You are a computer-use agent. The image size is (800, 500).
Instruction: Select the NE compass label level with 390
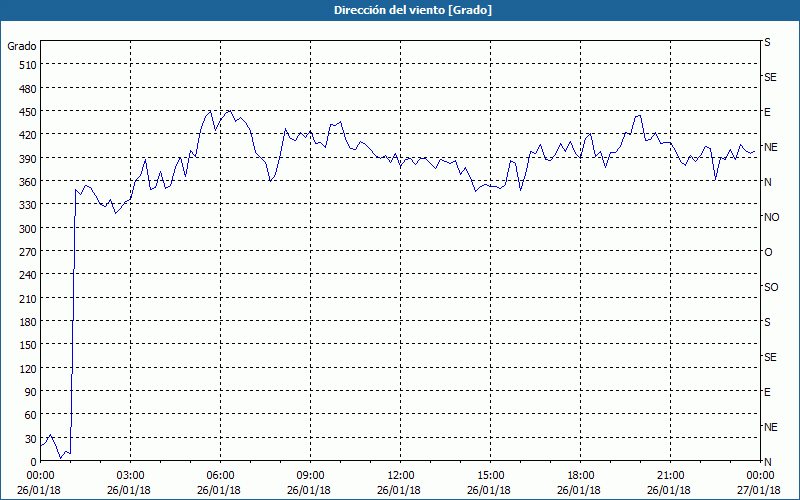[x=770, y=147]
